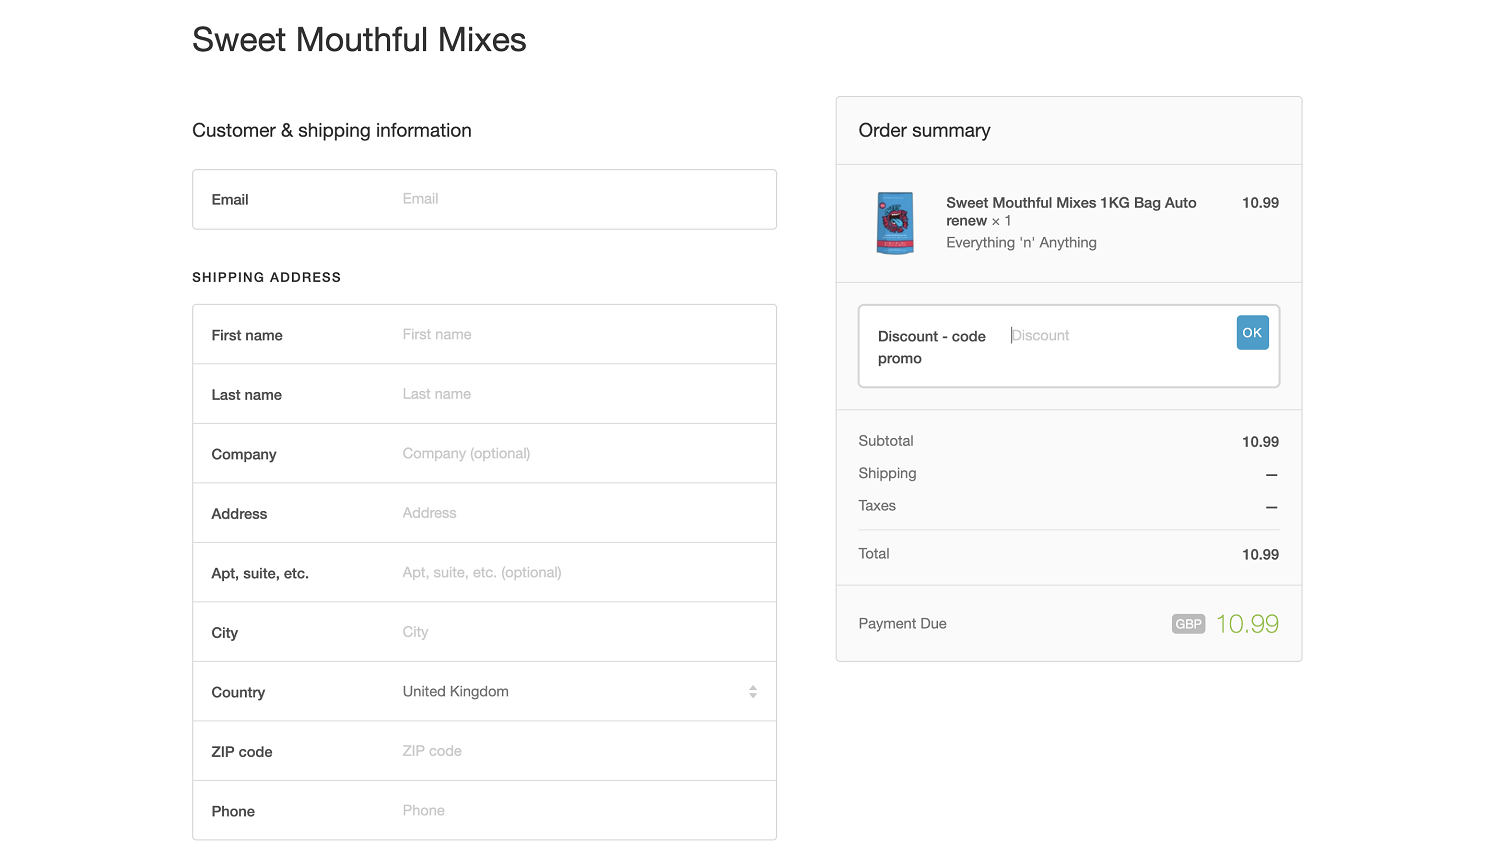Select the ZIP code field
Viewport: 1500px width, 854px height.
point(580,751)
